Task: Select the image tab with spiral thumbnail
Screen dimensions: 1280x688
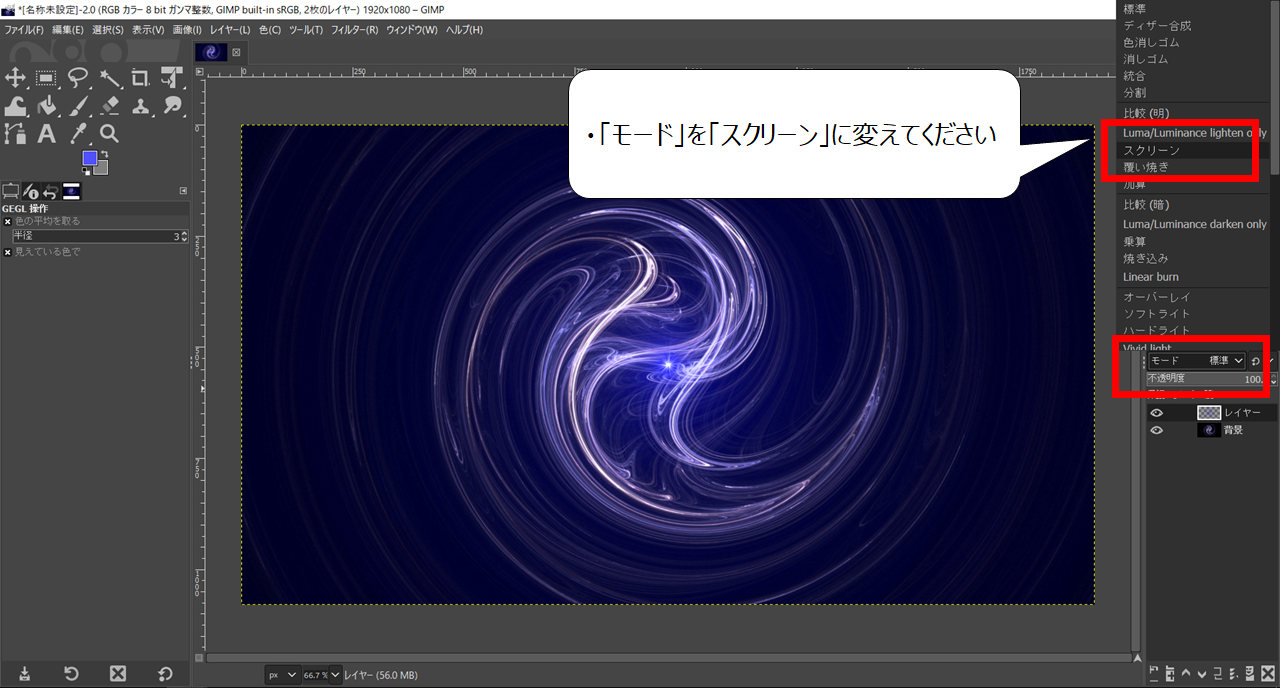Action: 212,52
